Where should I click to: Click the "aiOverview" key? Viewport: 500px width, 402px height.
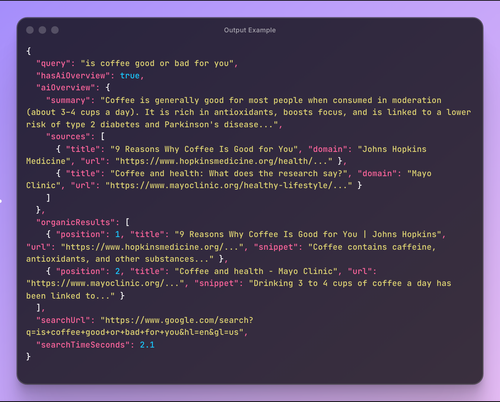pos(66,88)
